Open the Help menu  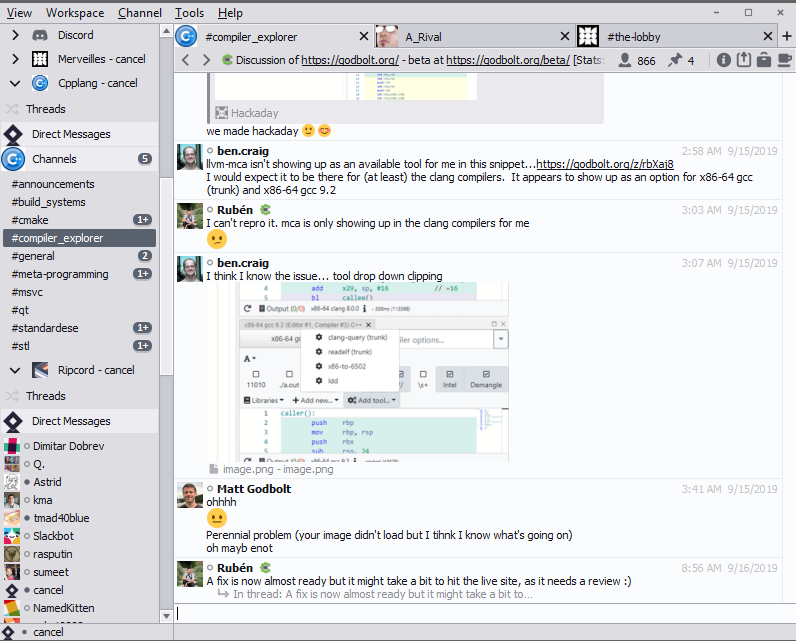230,13
